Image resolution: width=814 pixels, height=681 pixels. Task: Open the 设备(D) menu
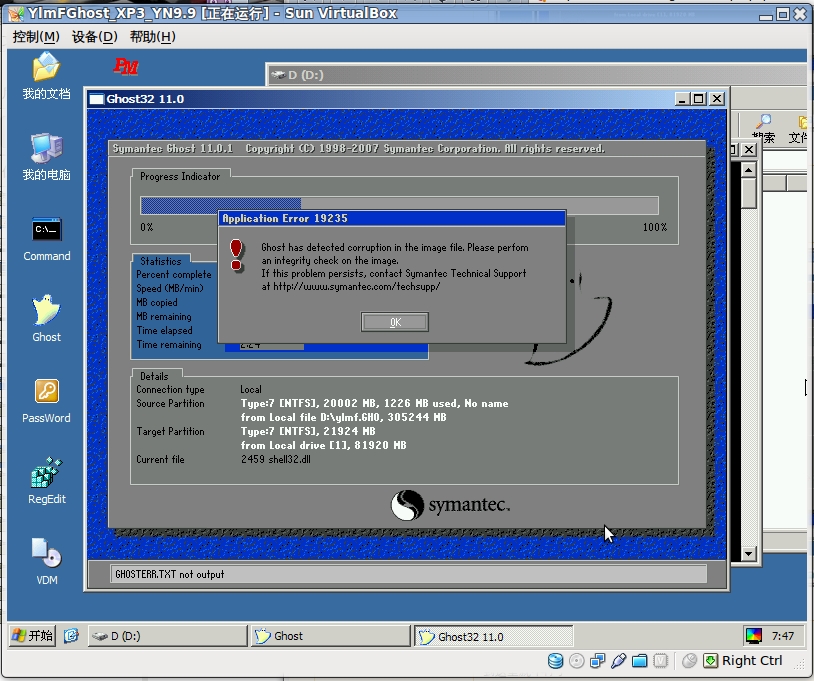coord(94,37)
